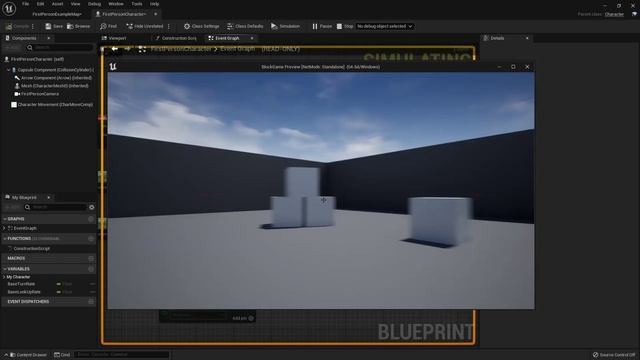Image resolution: width=640 pixels, height=360 pixels.
Task: Collapse the FUNCTIONS section
Action: tap(5, 239)
